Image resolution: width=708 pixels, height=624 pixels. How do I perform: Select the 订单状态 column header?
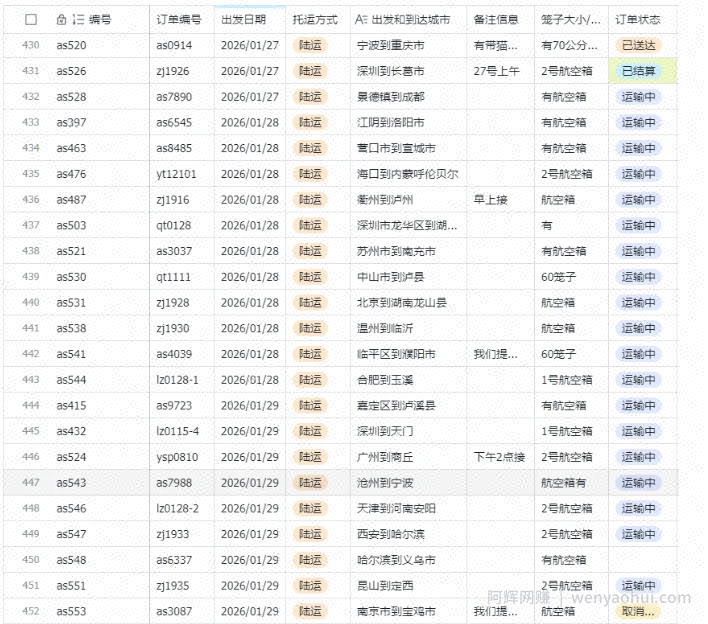pos(638,19)
